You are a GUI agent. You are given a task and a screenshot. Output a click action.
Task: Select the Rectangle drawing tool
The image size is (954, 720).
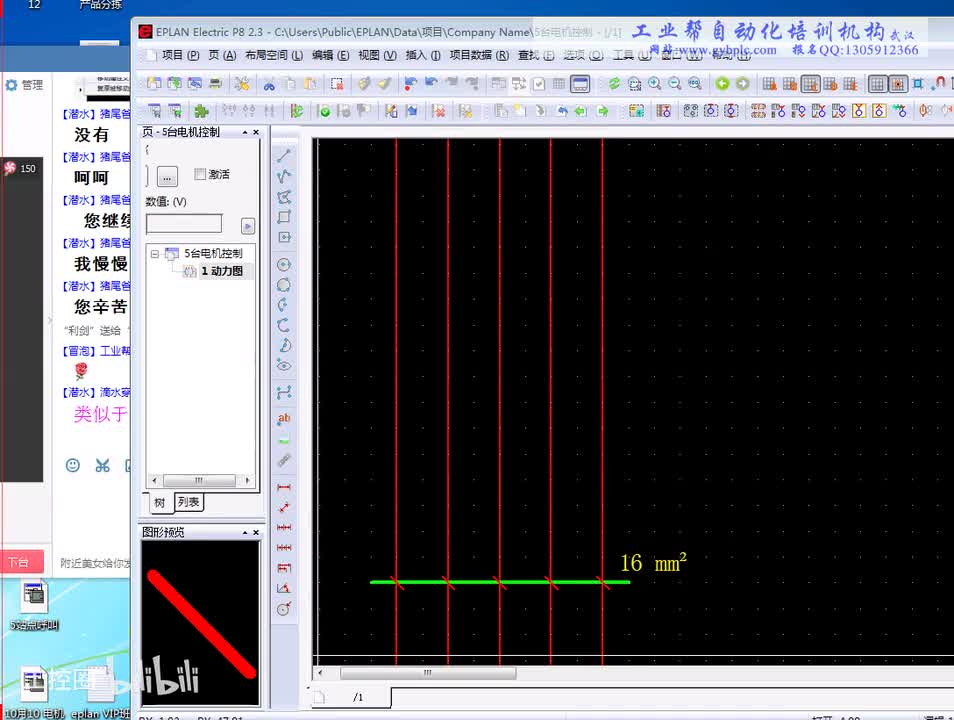pyautogui.click(x=284, y=217)
